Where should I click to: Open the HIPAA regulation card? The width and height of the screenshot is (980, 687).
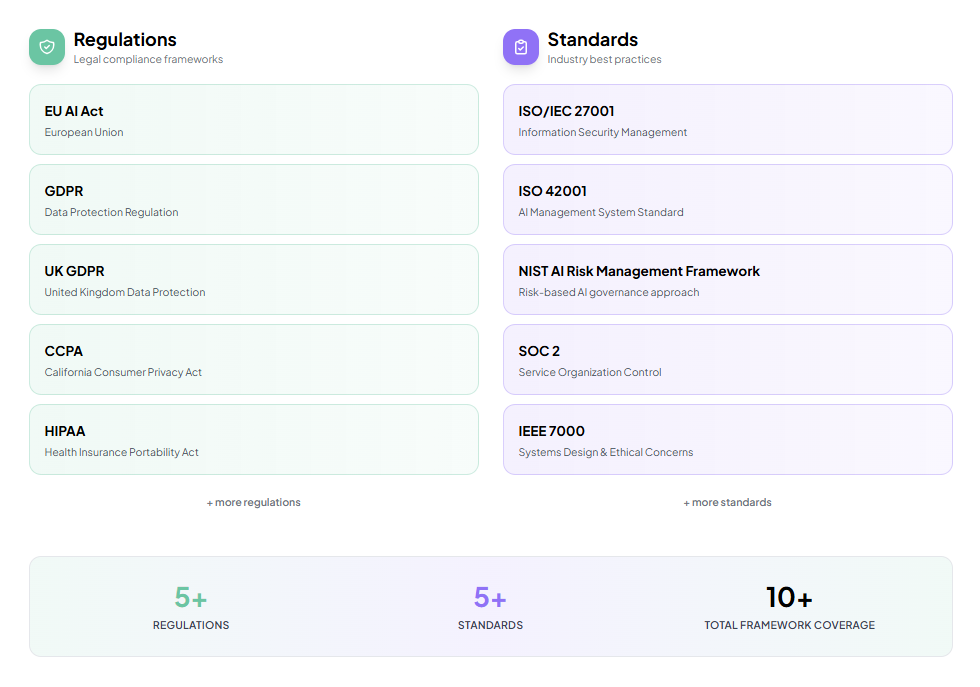254,440
